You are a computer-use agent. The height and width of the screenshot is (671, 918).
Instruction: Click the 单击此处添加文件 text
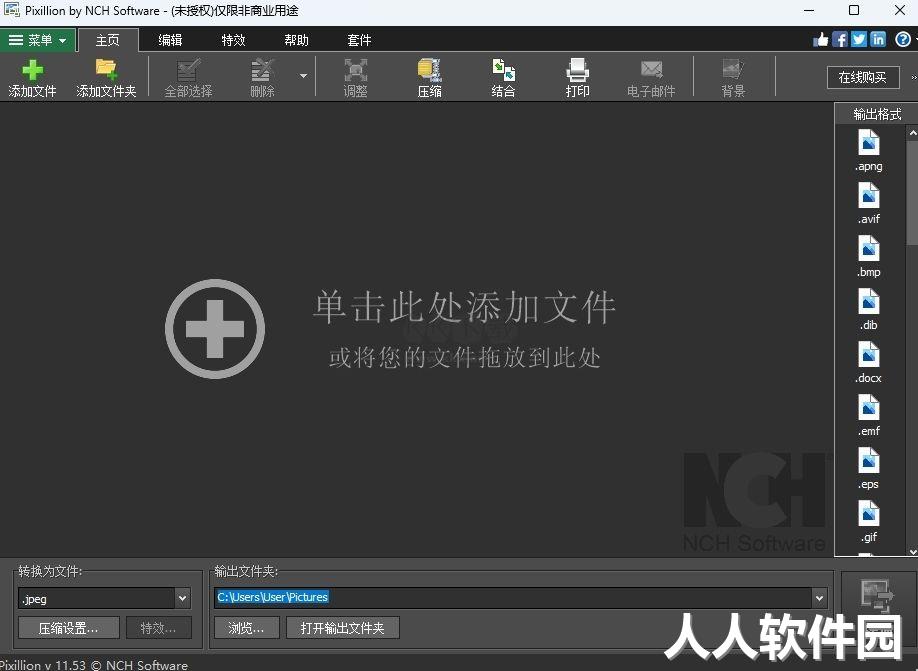click(464, 307)
